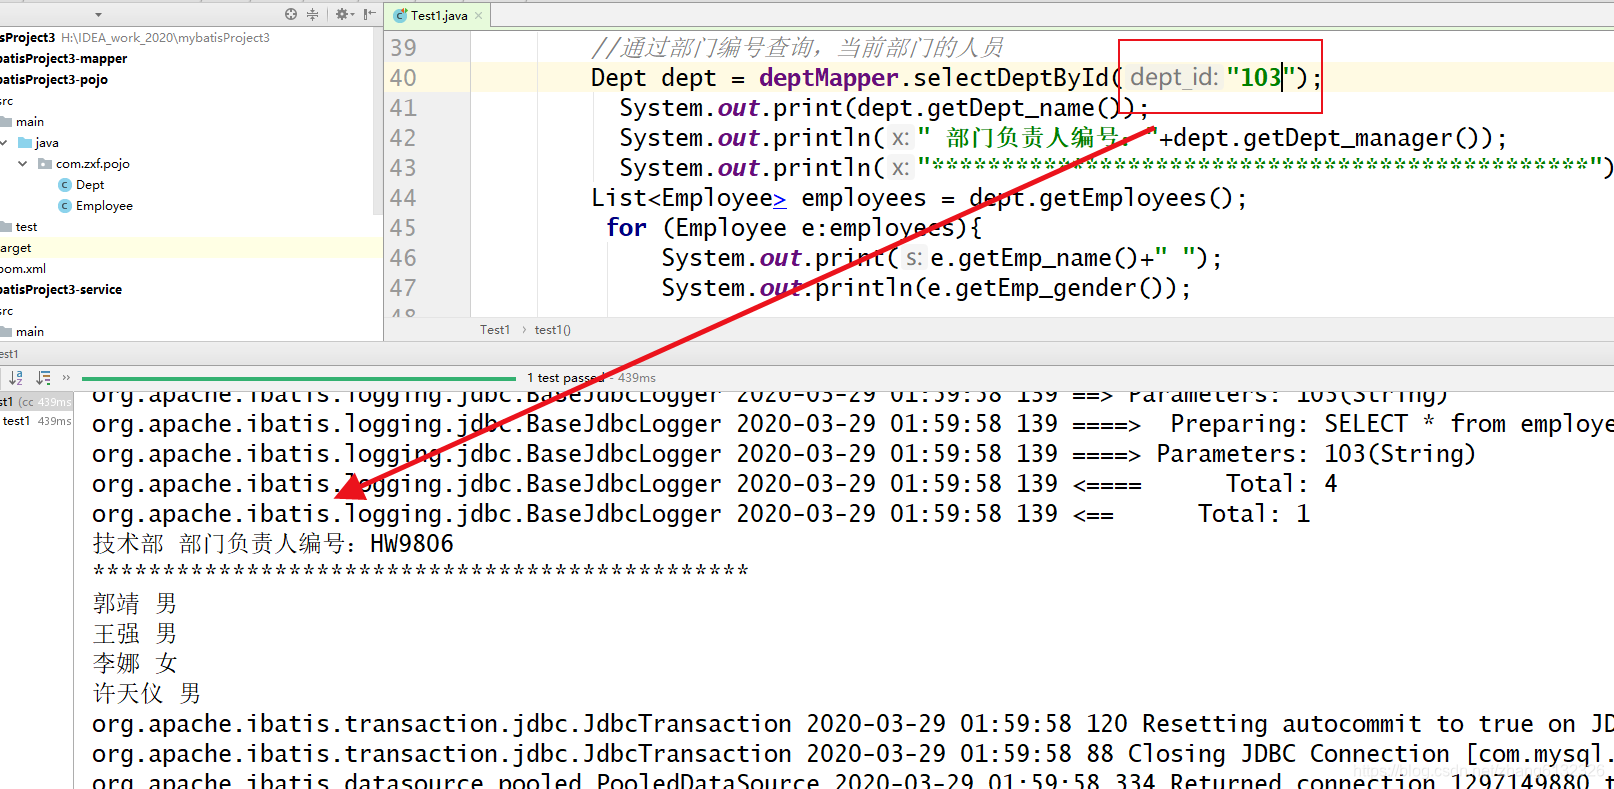Click List<Employee> declaration on line 44
The height and width of the screenshot is (789, 1614).
[689, 198]
